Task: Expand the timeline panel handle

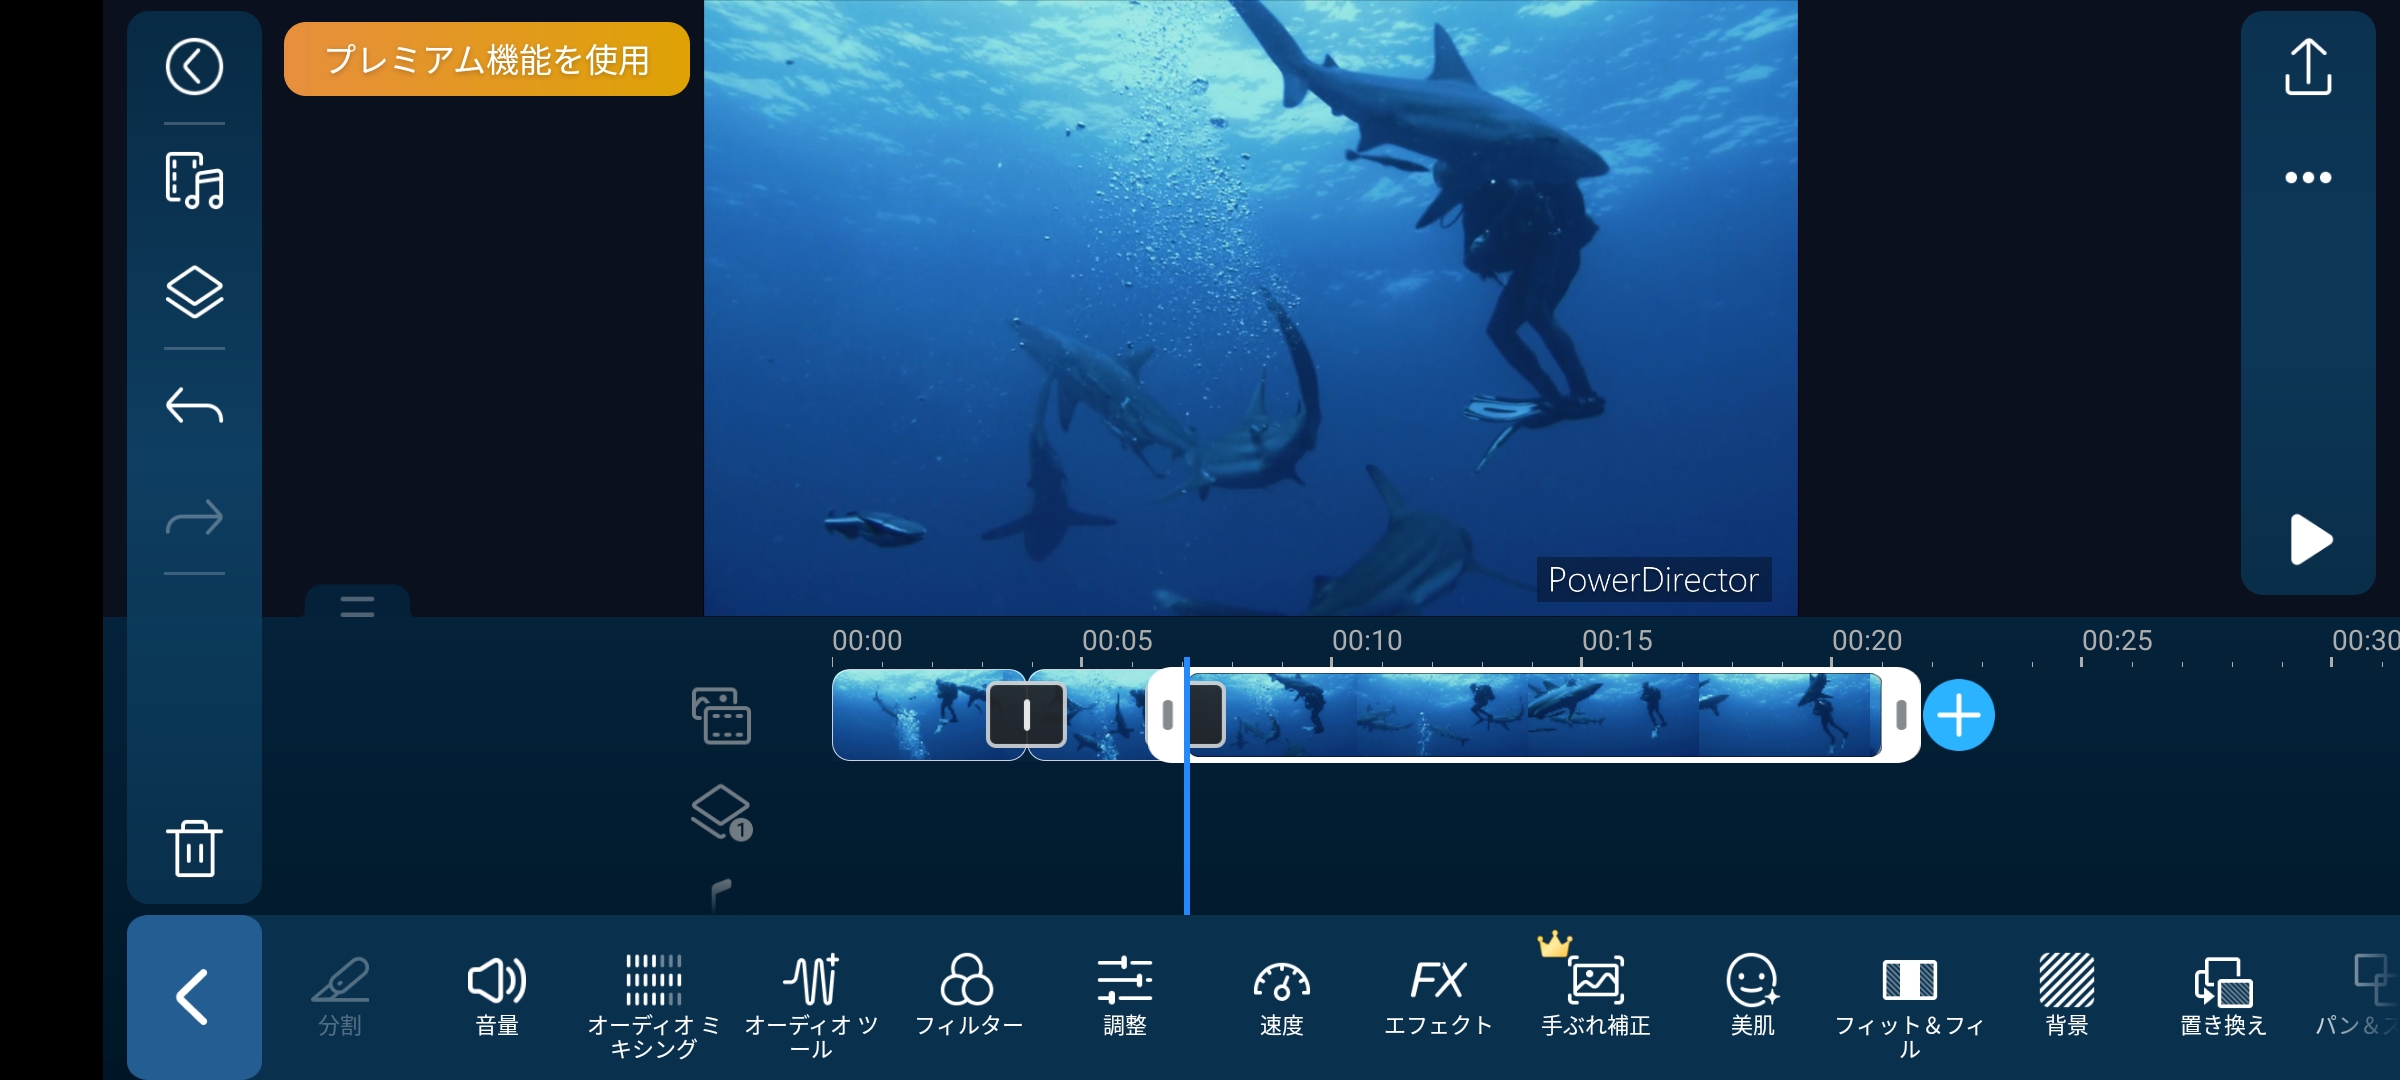Action: tap(357, 605)
